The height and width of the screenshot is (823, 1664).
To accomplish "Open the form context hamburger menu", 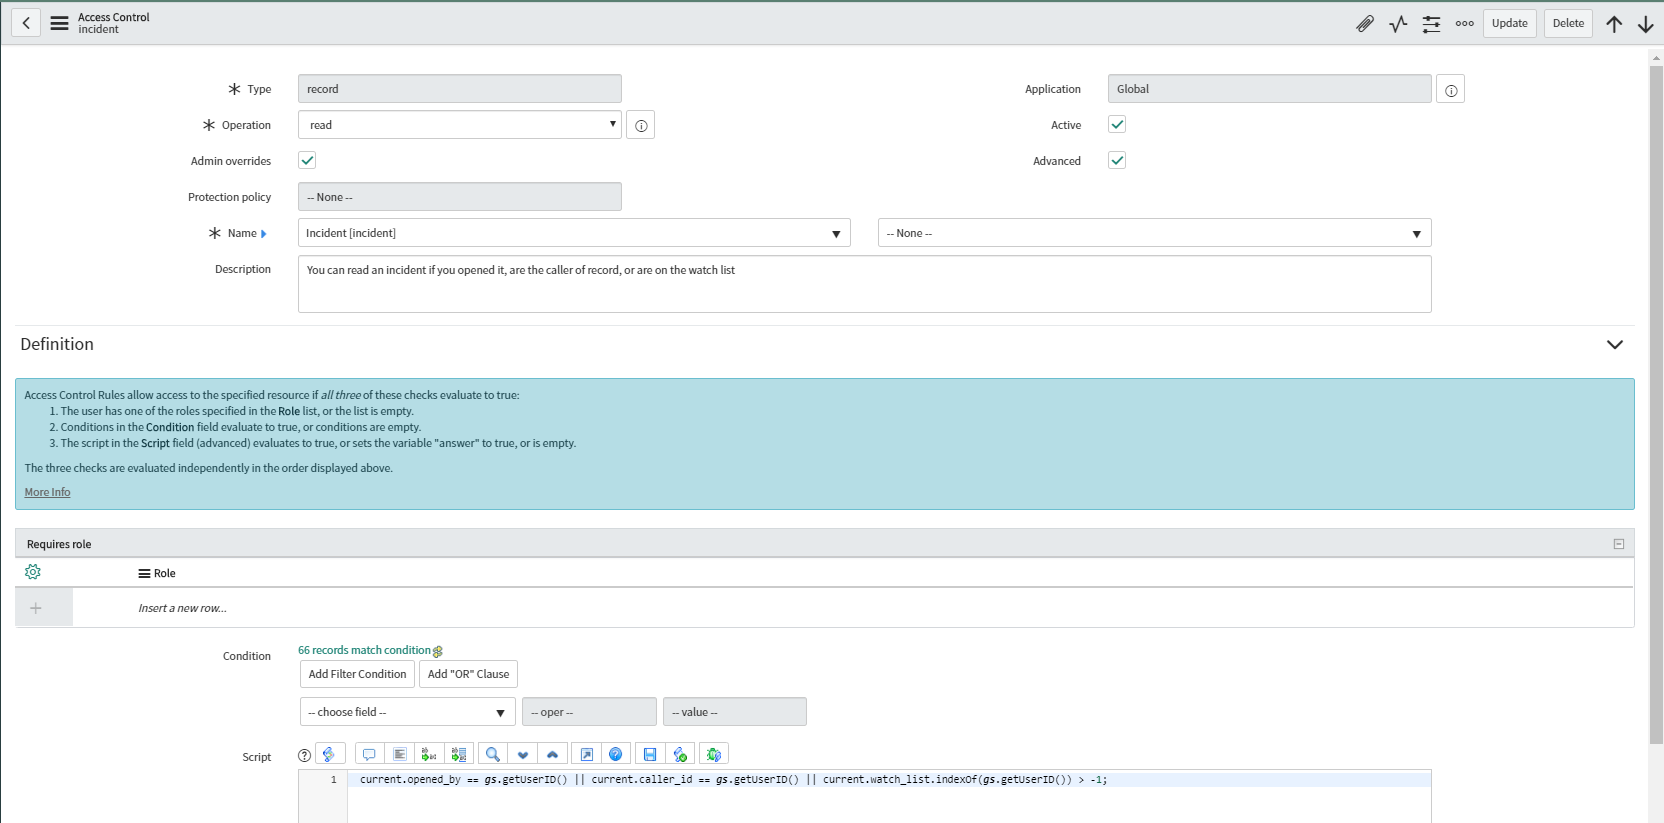I will pos(60,23).
